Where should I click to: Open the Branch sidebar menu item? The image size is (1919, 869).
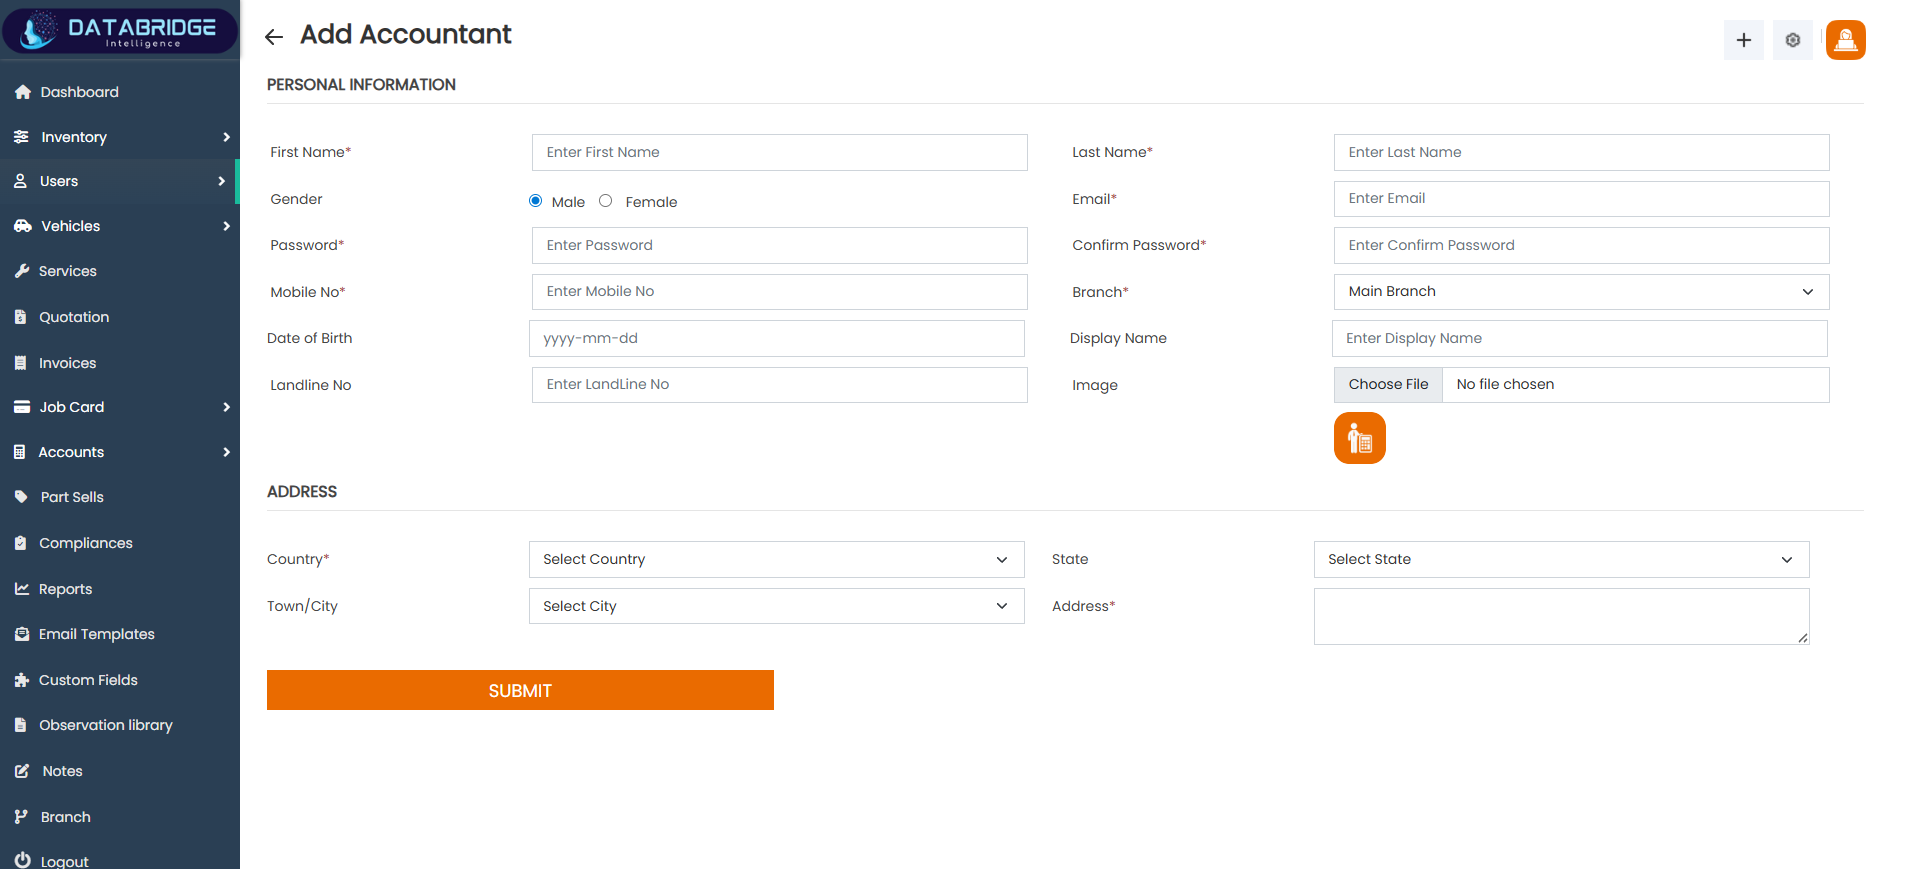[x=66, y=817]
